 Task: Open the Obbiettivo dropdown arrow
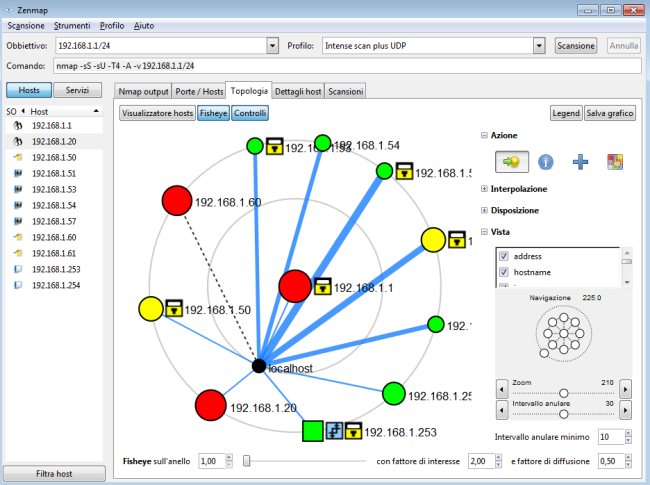click(272, 46)
